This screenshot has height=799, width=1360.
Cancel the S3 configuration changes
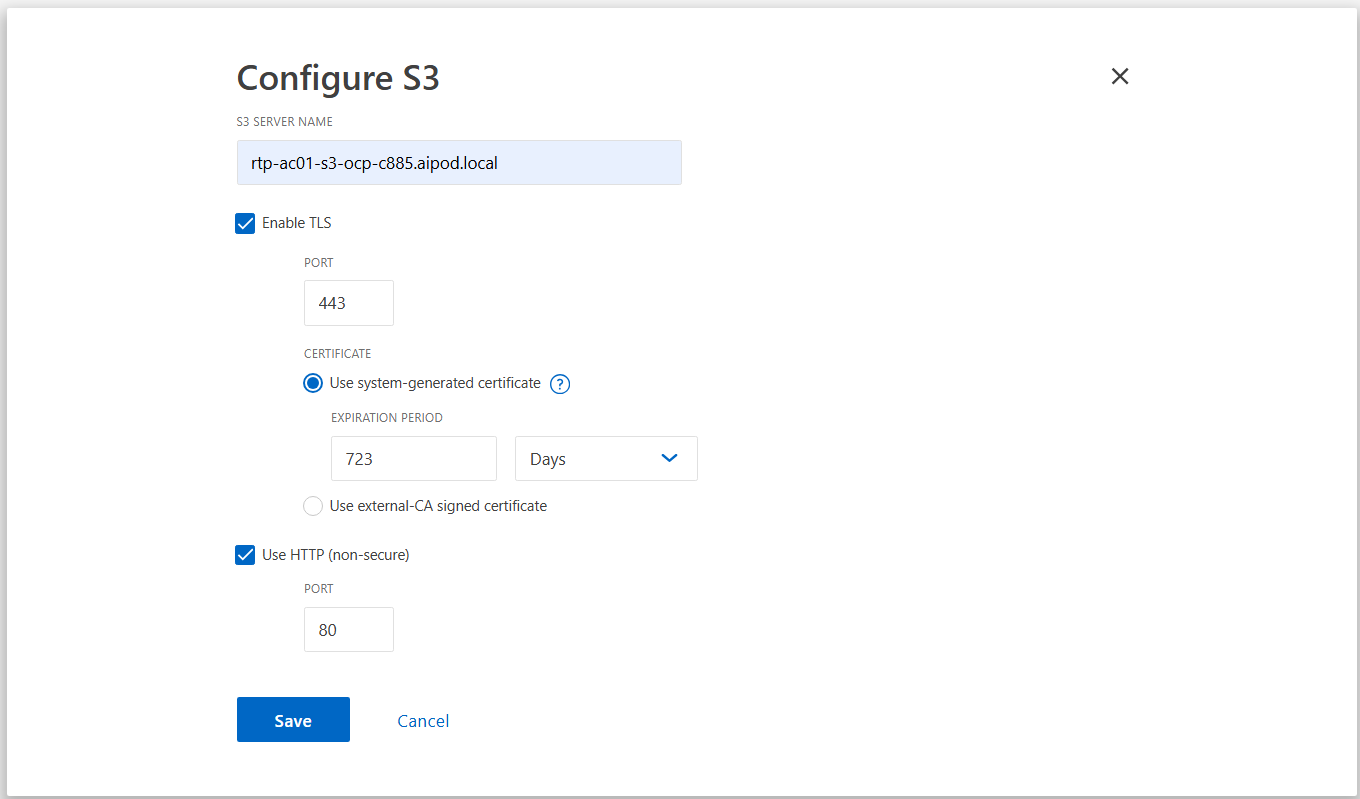[423, 720]
